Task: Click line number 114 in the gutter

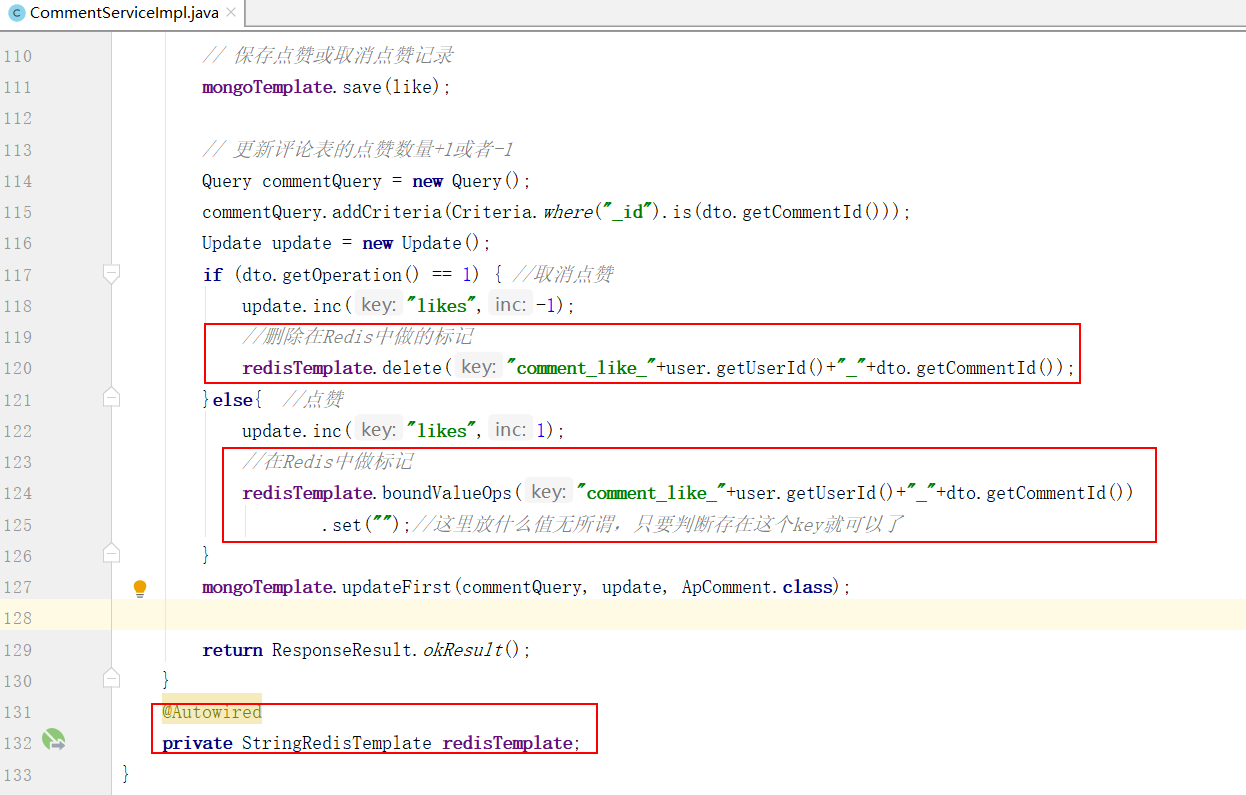Action: 17,181
